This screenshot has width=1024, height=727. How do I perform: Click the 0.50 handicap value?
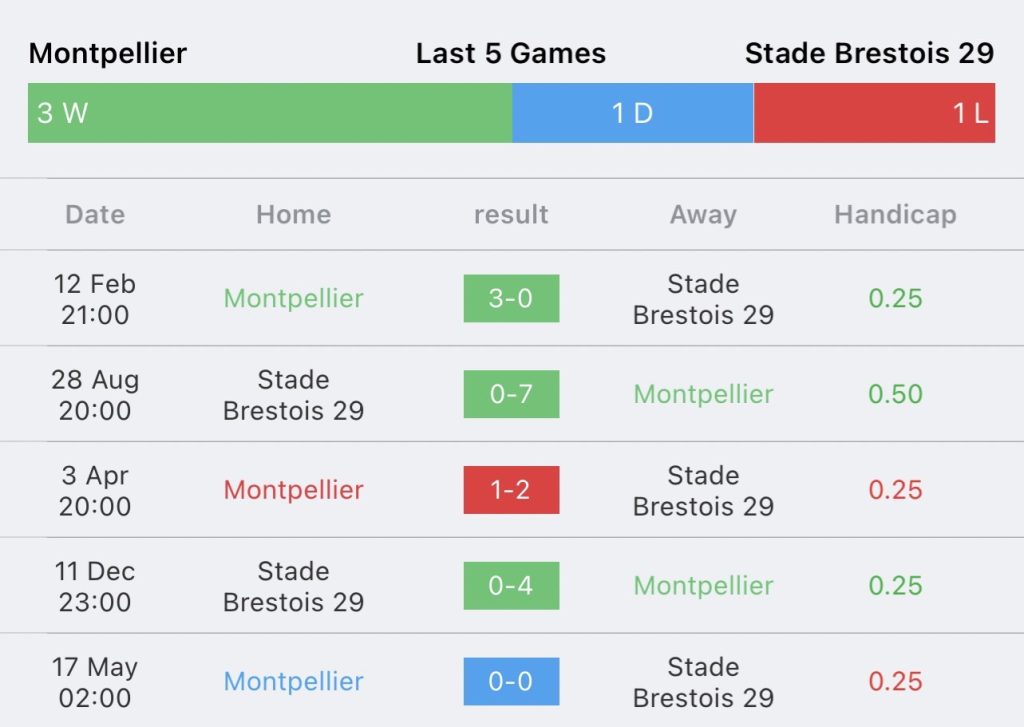coord(895,394)
